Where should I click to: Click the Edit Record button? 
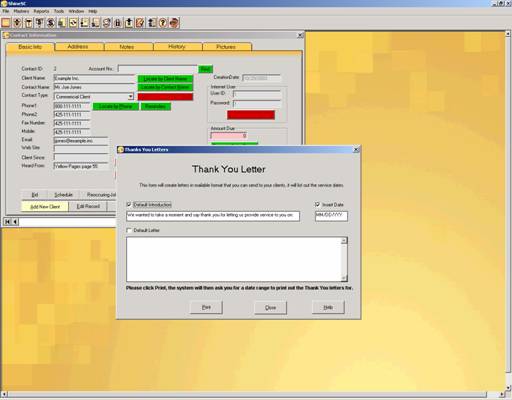click(88, 207)
